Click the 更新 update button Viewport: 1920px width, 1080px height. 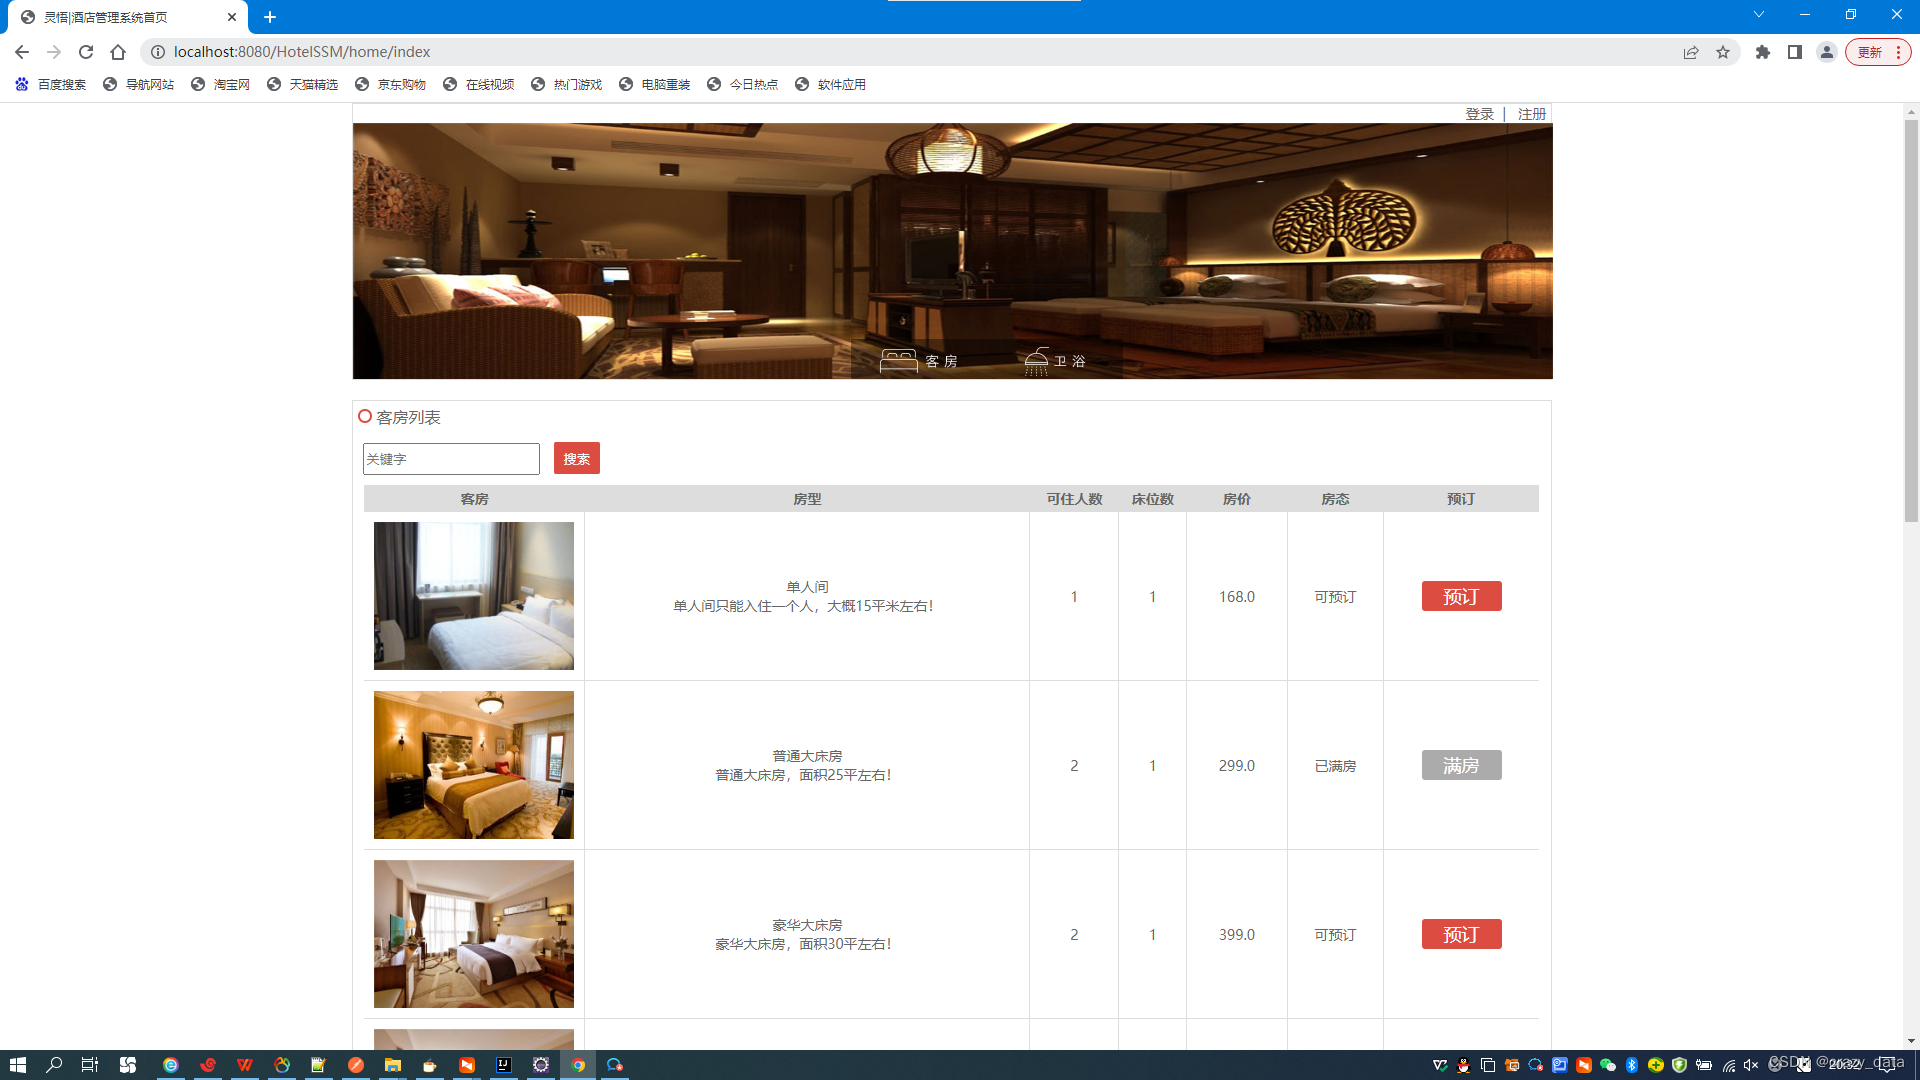click(x=1878, y=52)
